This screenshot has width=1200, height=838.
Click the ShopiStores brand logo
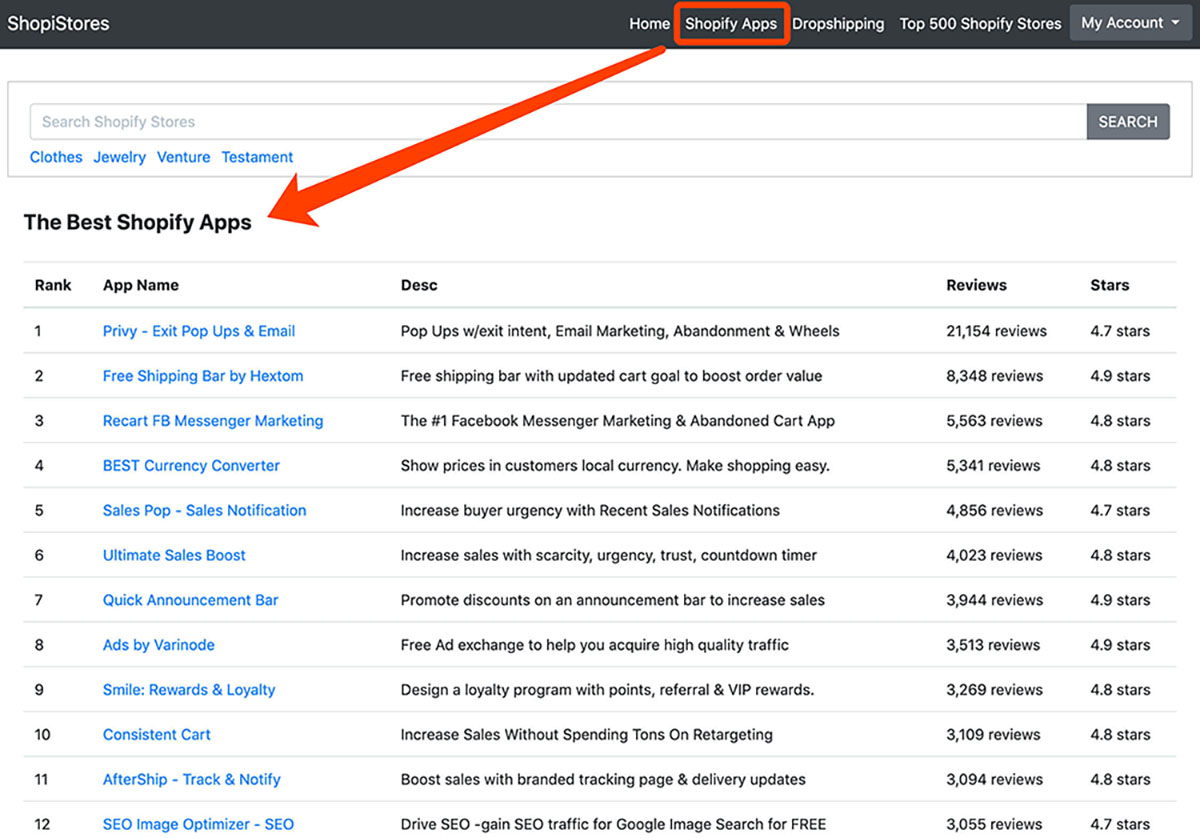coord(58,23)
